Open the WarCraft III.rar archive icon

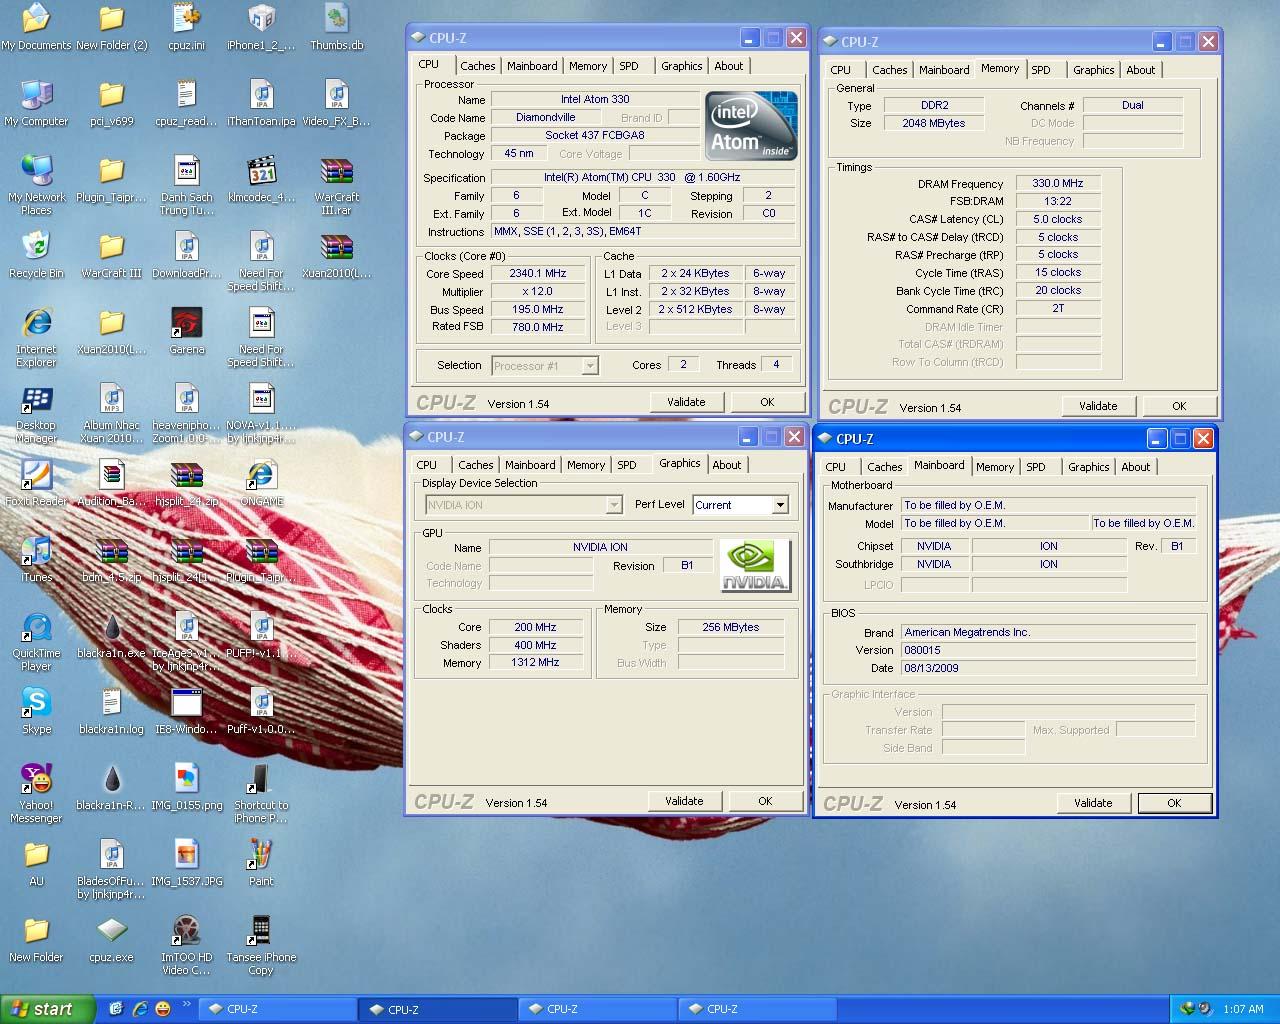(x=337, y=186)
